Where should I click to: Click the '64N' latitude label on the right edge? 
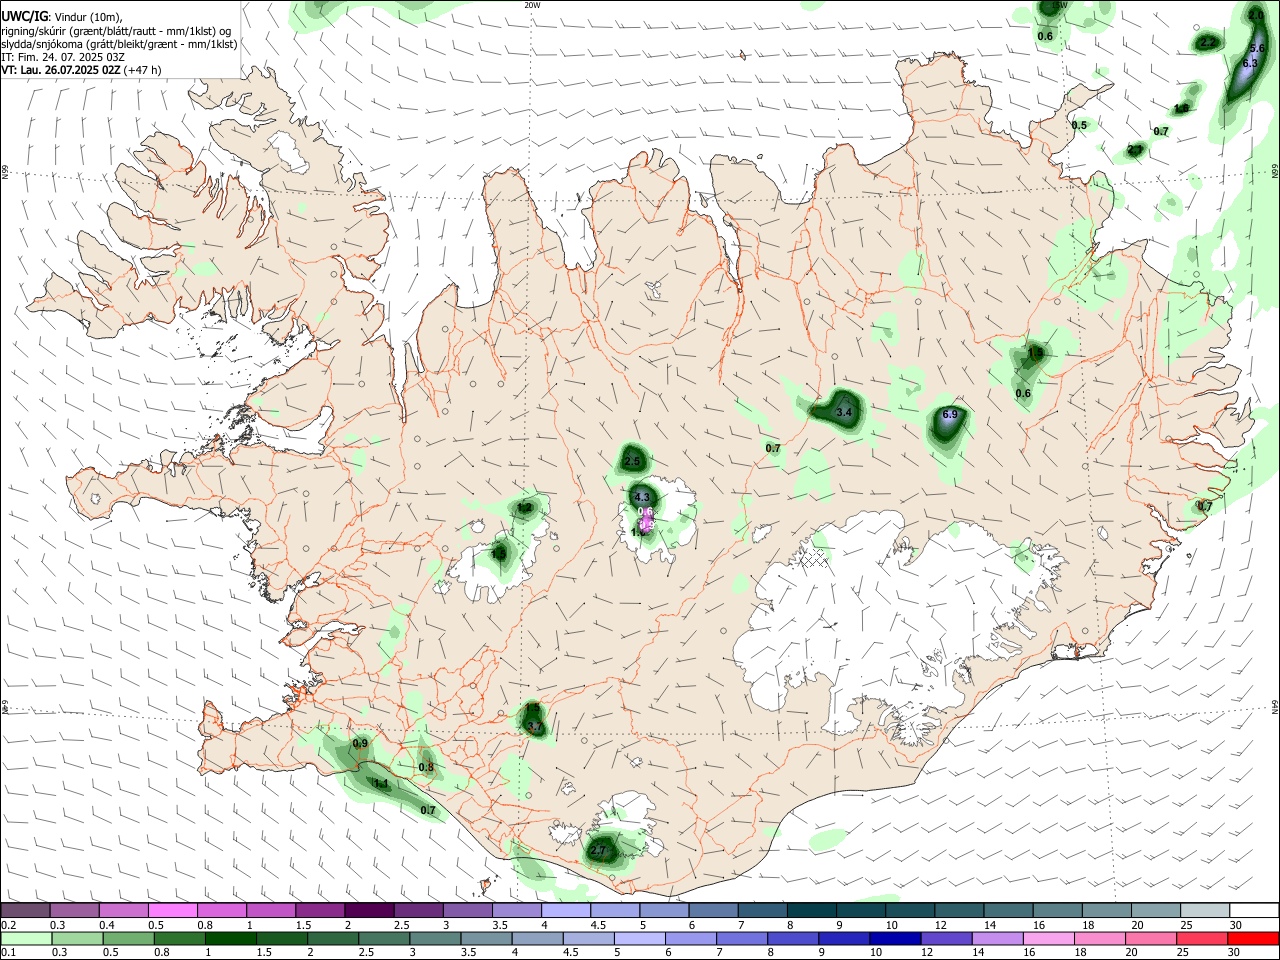[1275, 707]
